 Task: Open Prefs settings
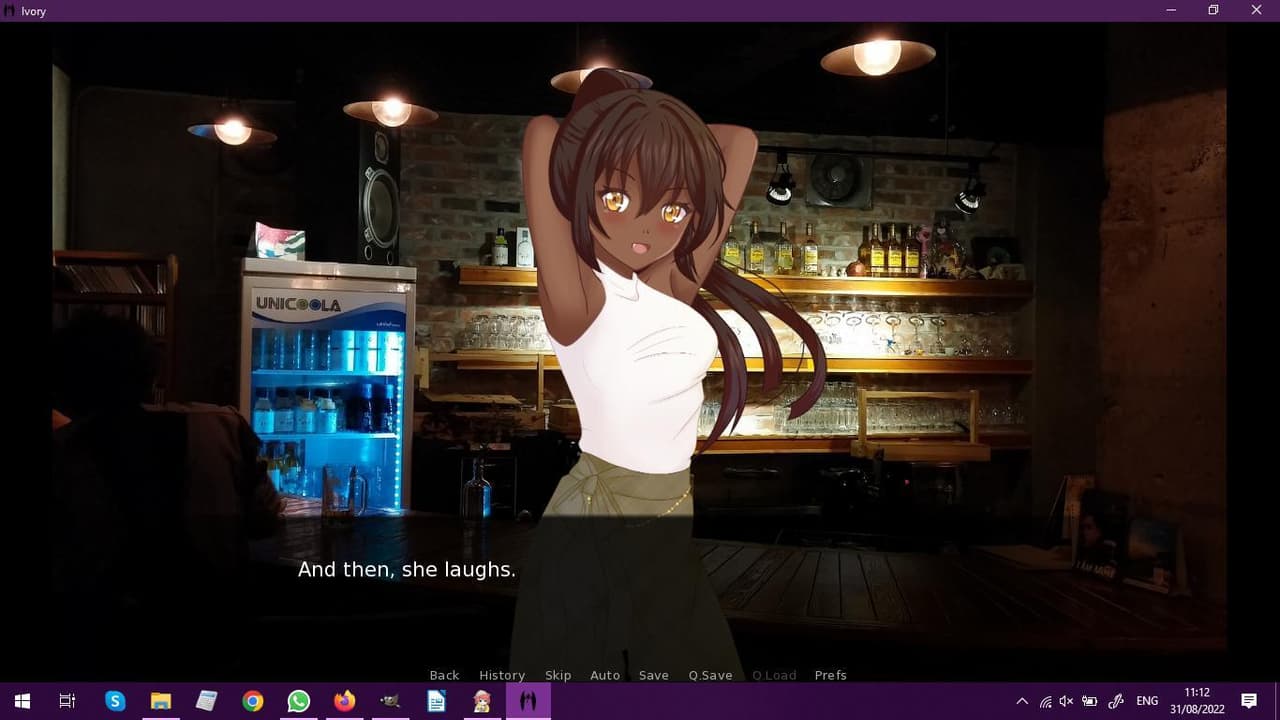pyautogui.click(x=830, y=675)
